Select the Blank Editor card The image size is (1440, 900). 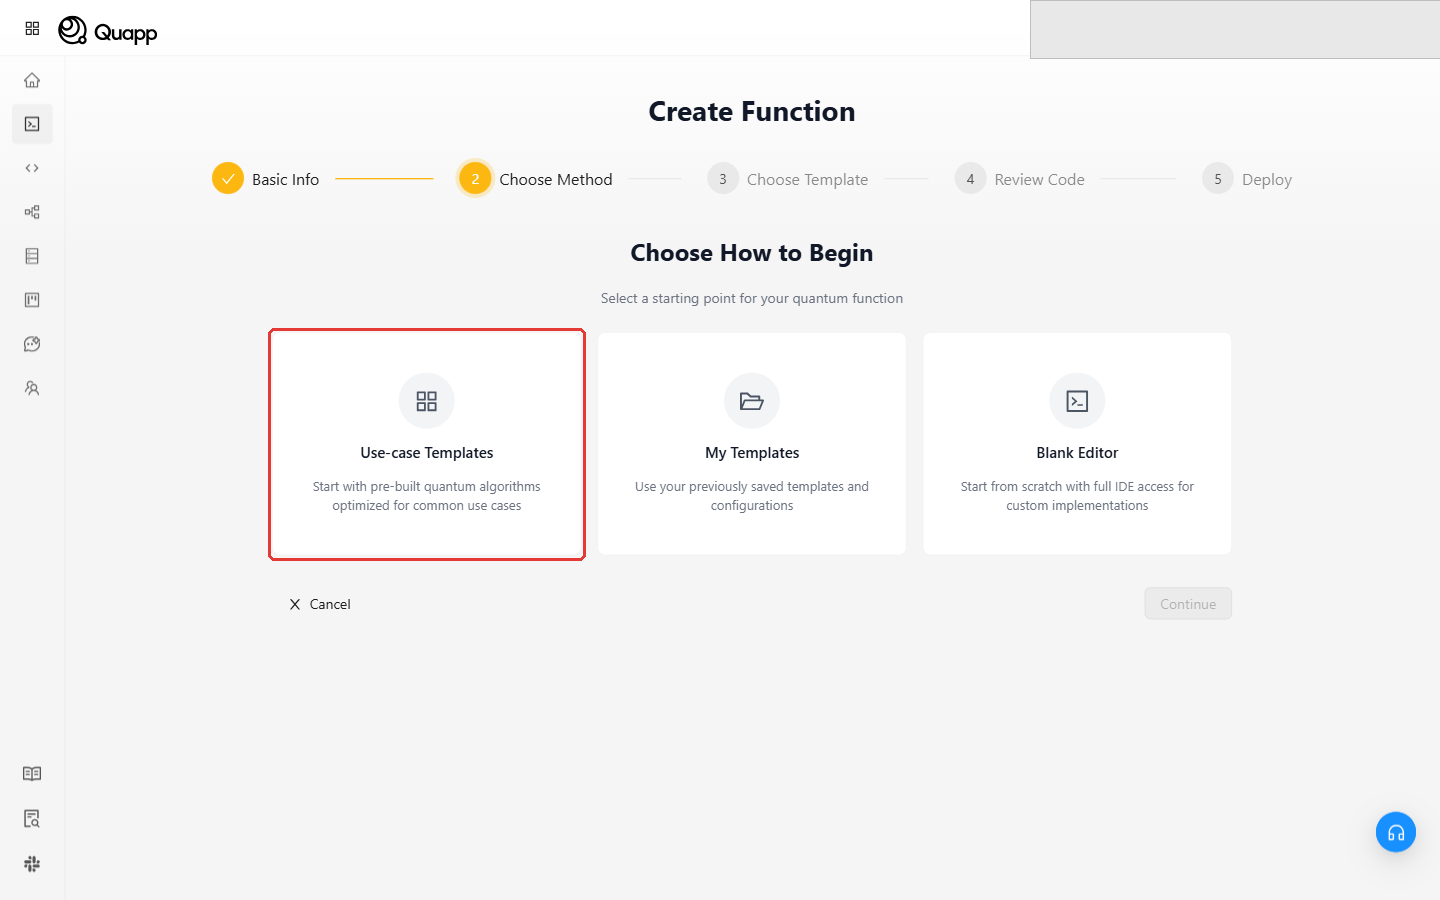tap(1077, 444)
